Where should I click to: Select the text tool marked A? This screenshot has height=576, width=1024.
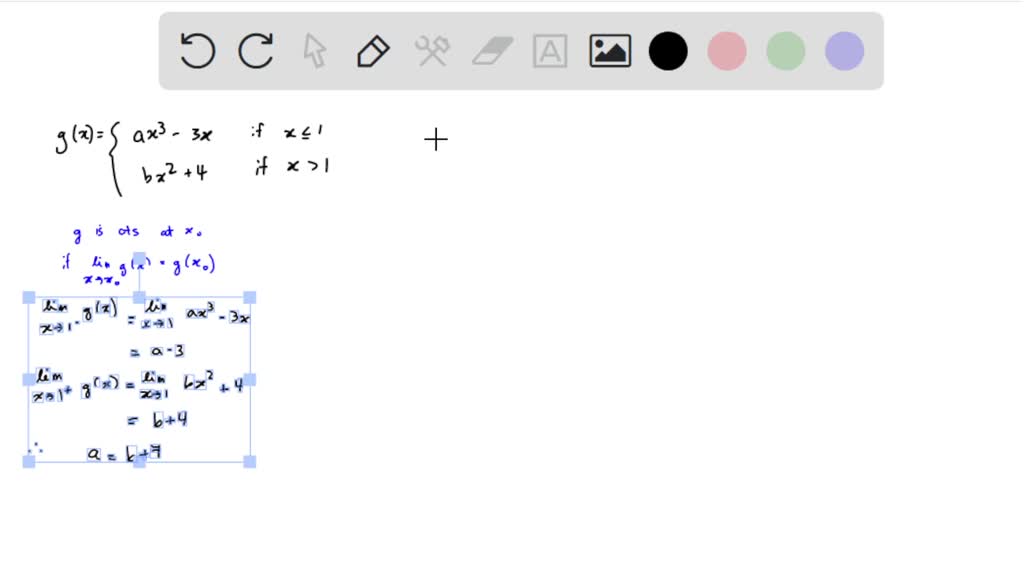coord(550,50)
